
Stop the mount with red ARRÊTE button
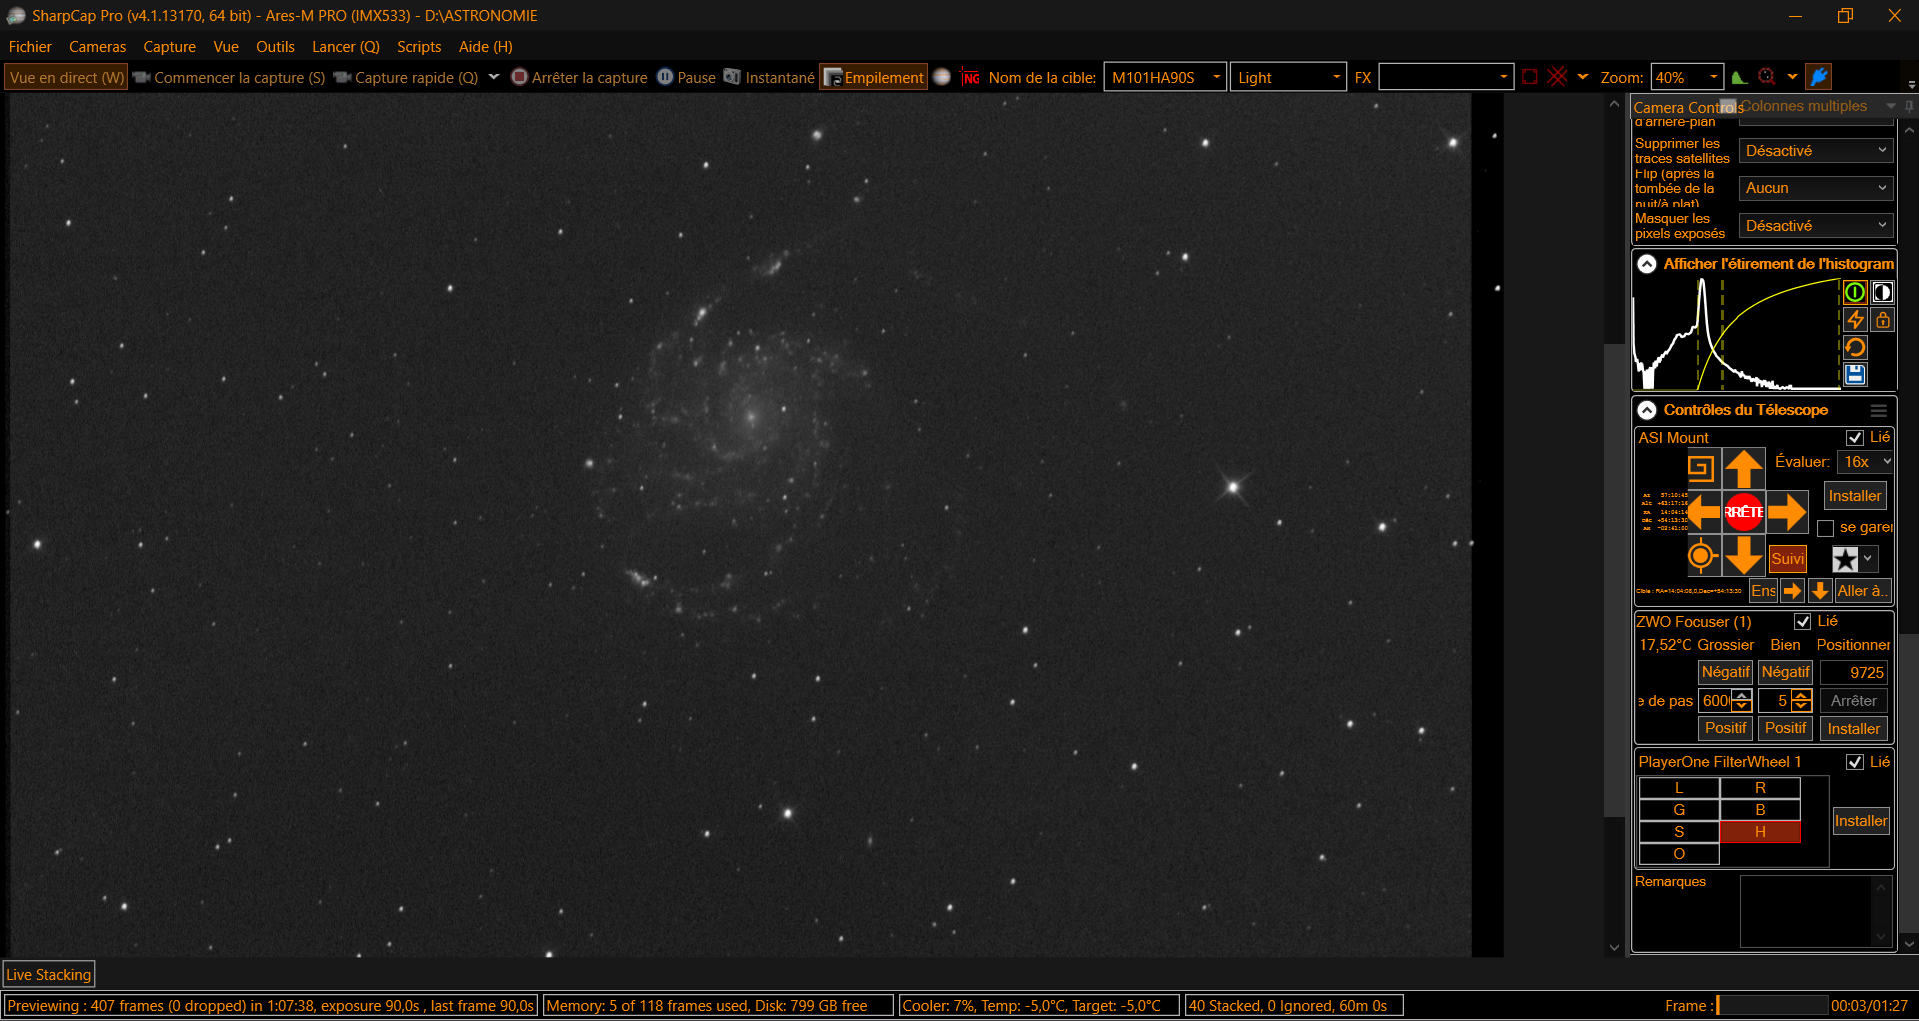1743,512
